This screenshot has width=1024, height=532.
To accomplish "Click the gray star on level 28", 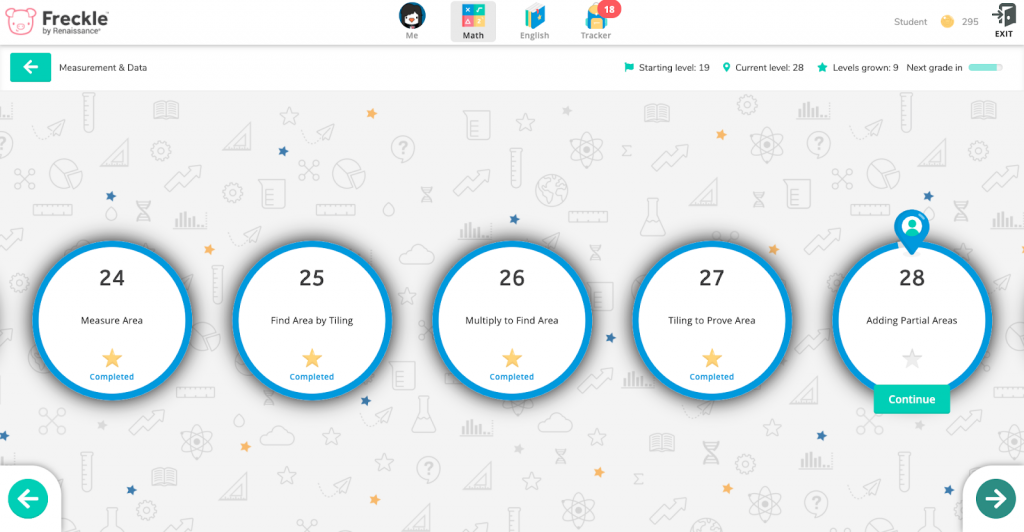I will point(912,358).
